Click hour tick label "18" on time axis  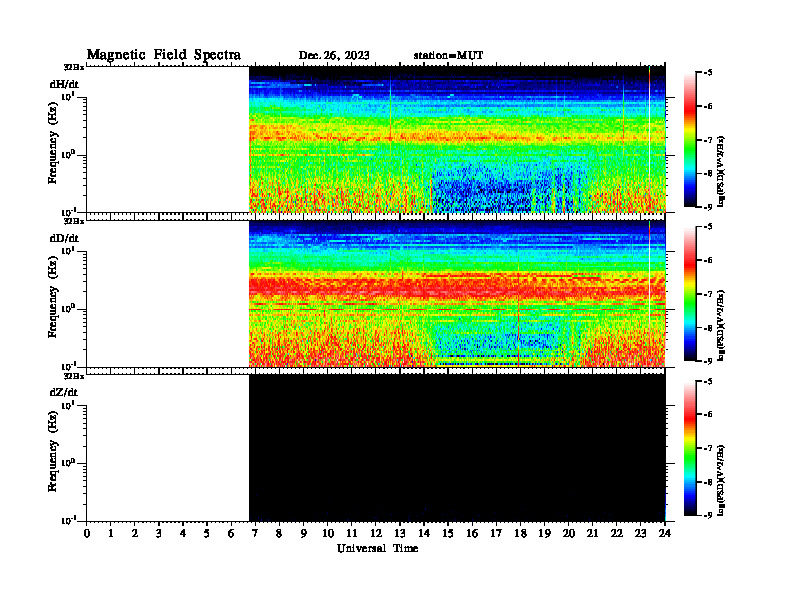click(520, 534)
